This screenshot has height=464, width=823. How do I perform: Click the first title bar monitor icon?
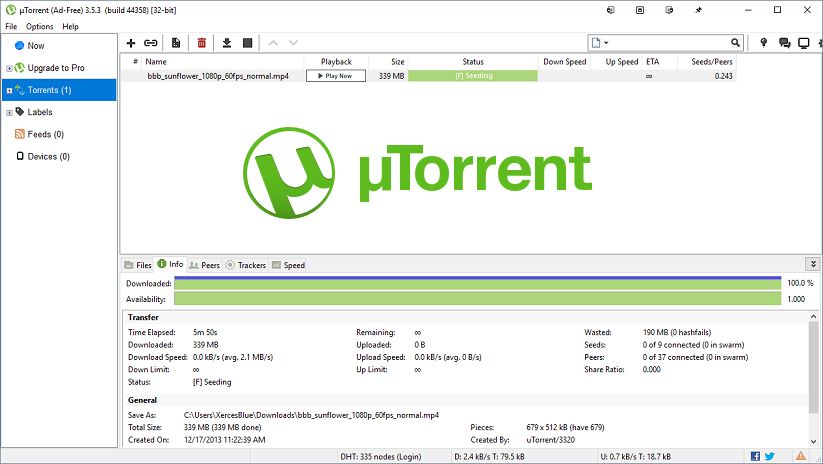pos(610,10)
